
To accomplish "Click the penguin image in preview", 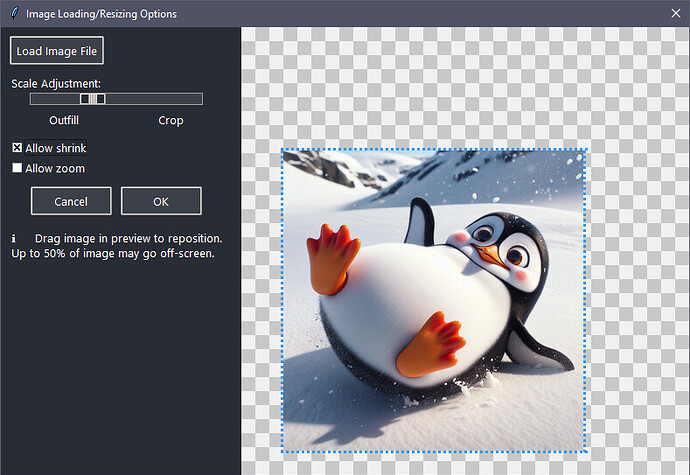I will (x=434, y=301).
